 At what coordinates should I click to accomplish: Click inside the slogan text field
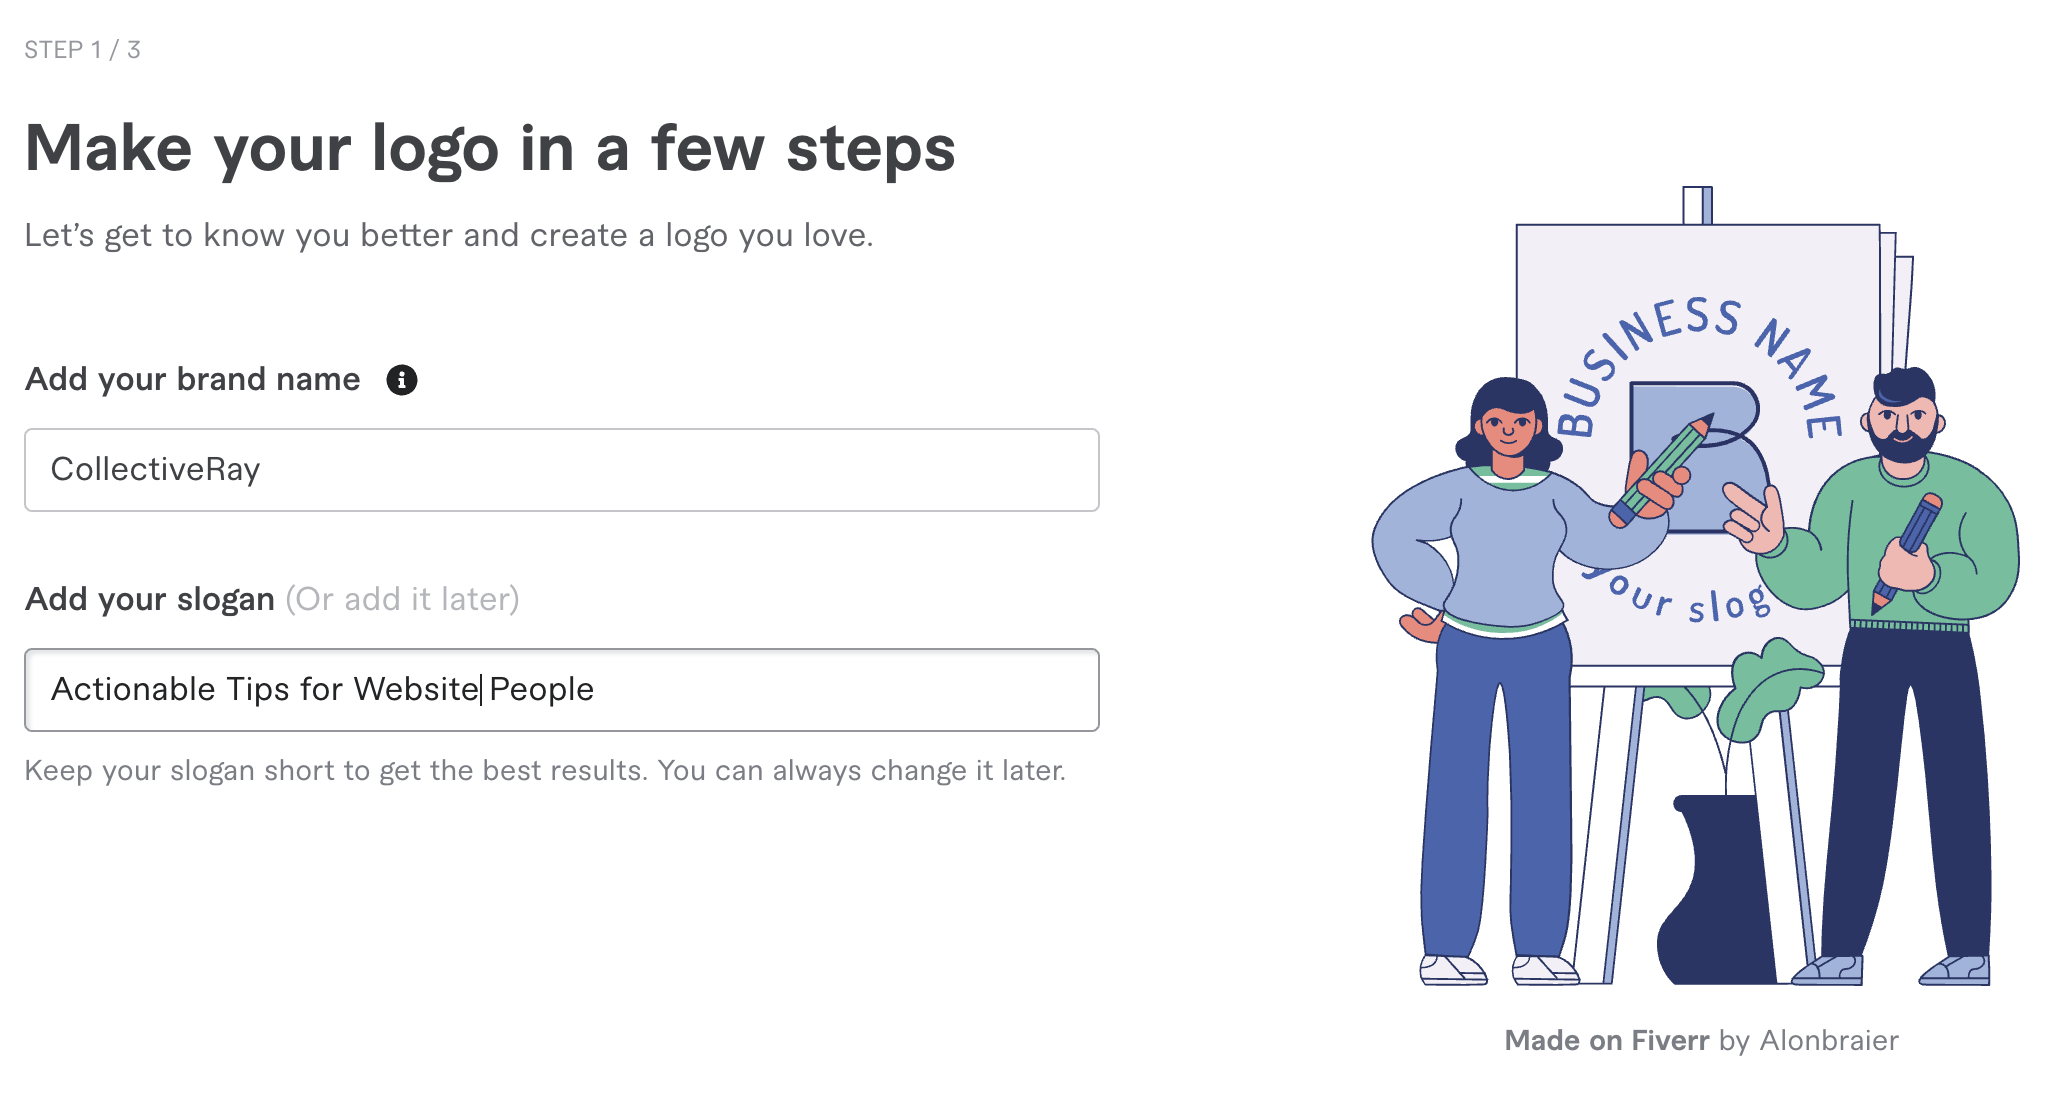(562, 690)
